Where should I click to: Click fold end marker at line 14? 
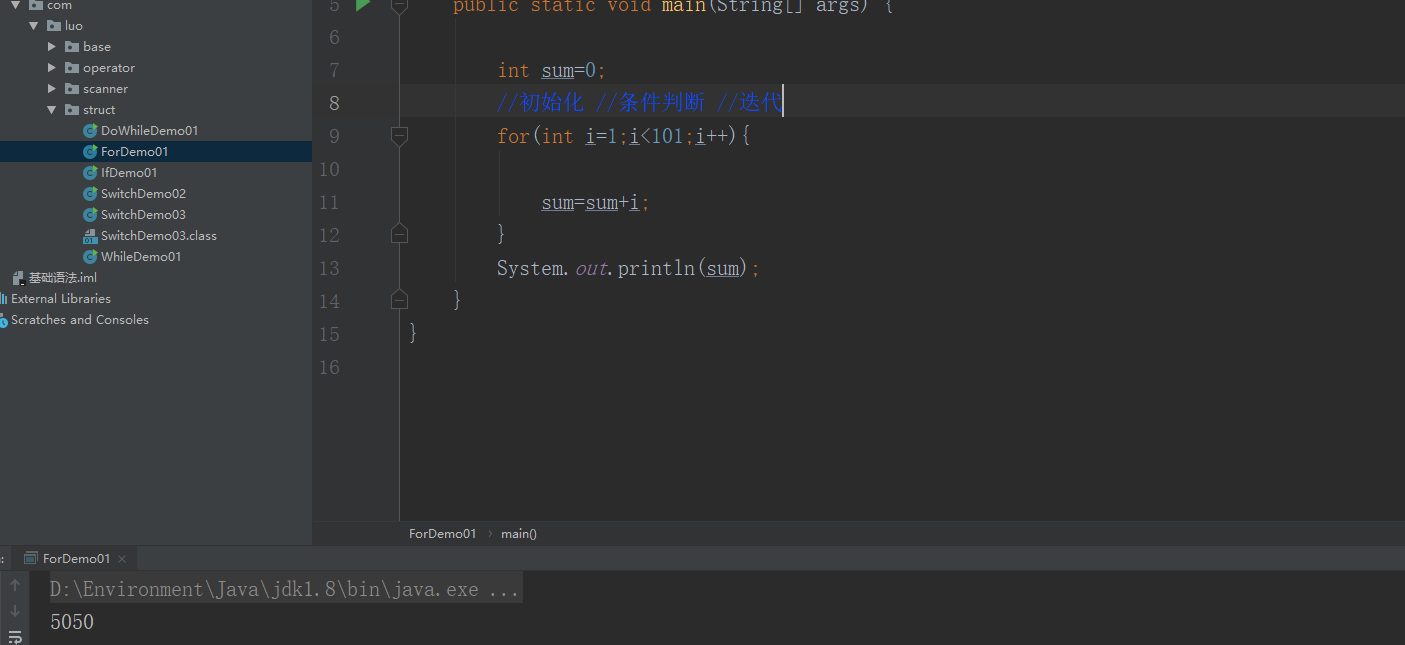[x=399, y=299]
